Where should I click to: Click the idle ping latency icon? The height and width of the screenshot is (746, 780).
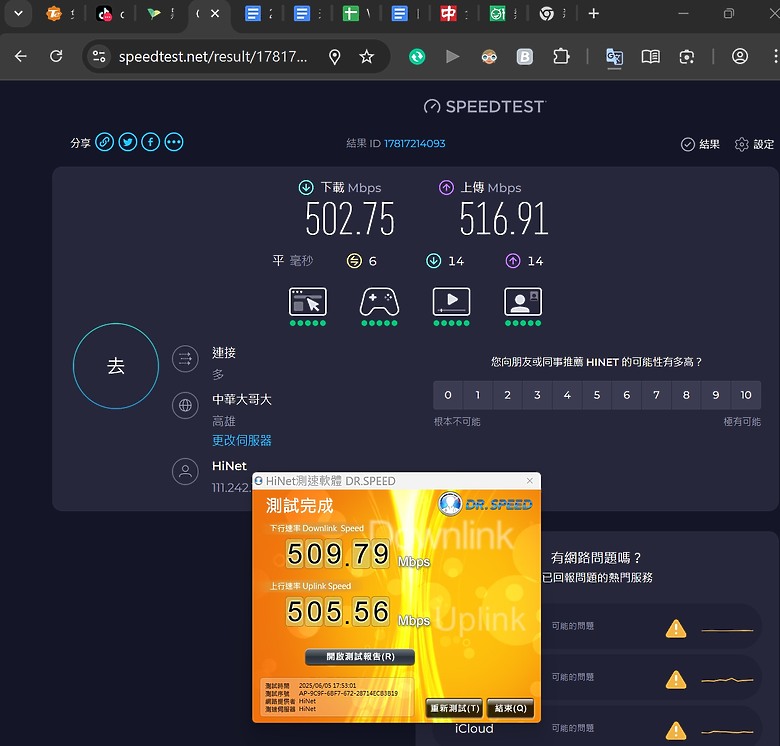pyautogui.click(x=354, y=261)
